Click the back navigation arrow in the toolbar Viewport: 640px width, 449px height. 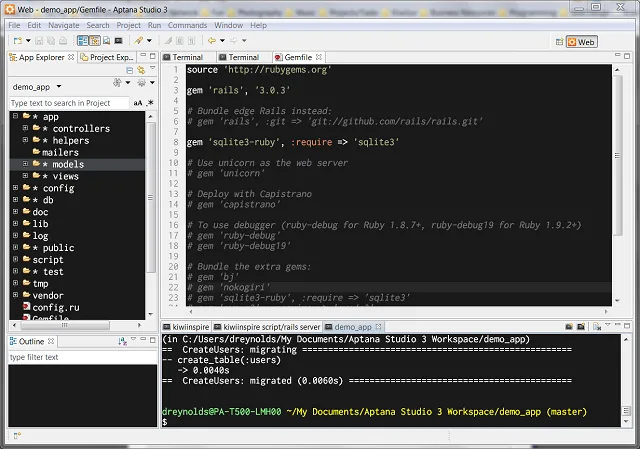[x=212, y=40]
